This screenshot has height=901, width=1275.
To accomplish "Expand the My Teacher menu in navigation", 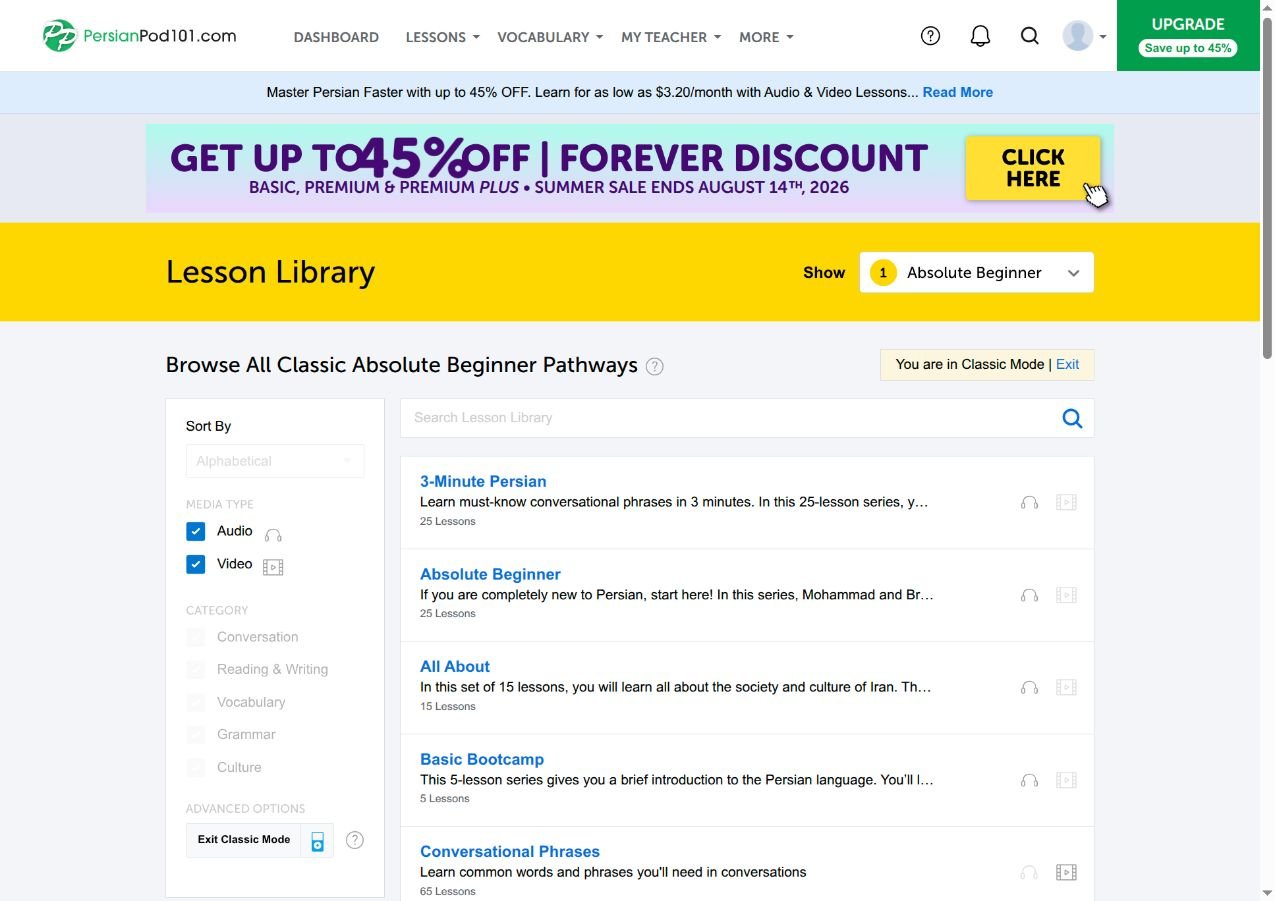I will [x=671, y=37].
